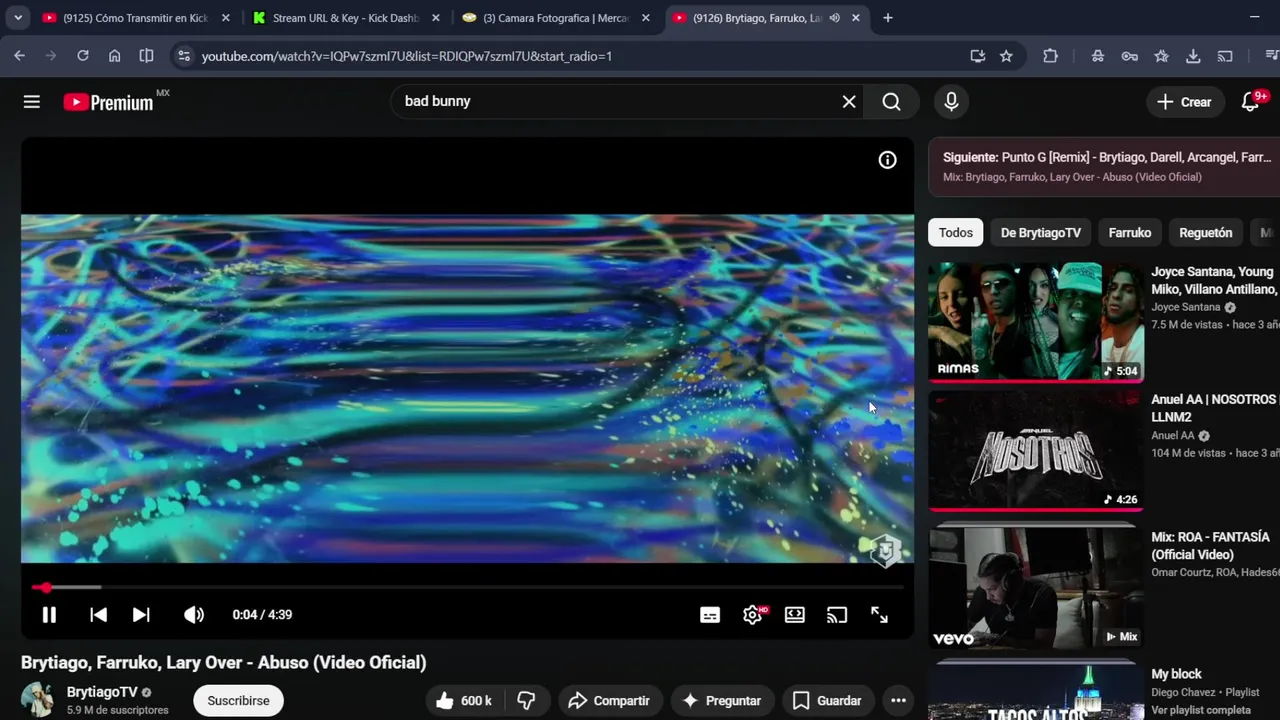The height and width of the screenshot is (720, 1280).
Task: Open Mix ROA FANTASÍA thumbnail
Action: pyautogui.click(x=1036, y=587)
